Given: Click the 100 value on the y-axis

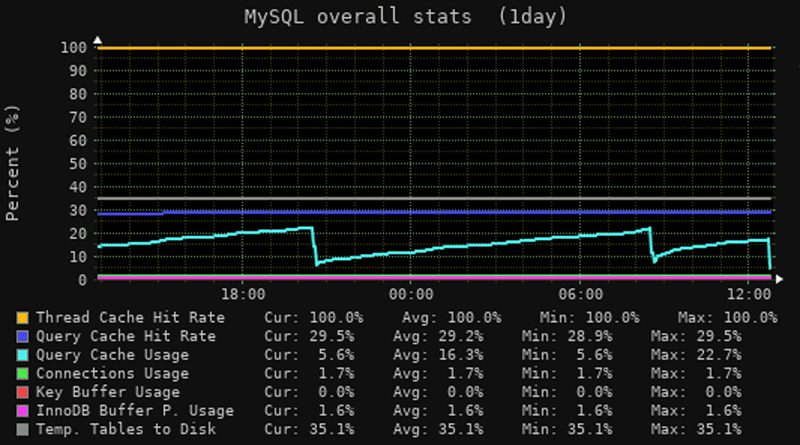Looking at the screenshot, I should coord(73,48).
